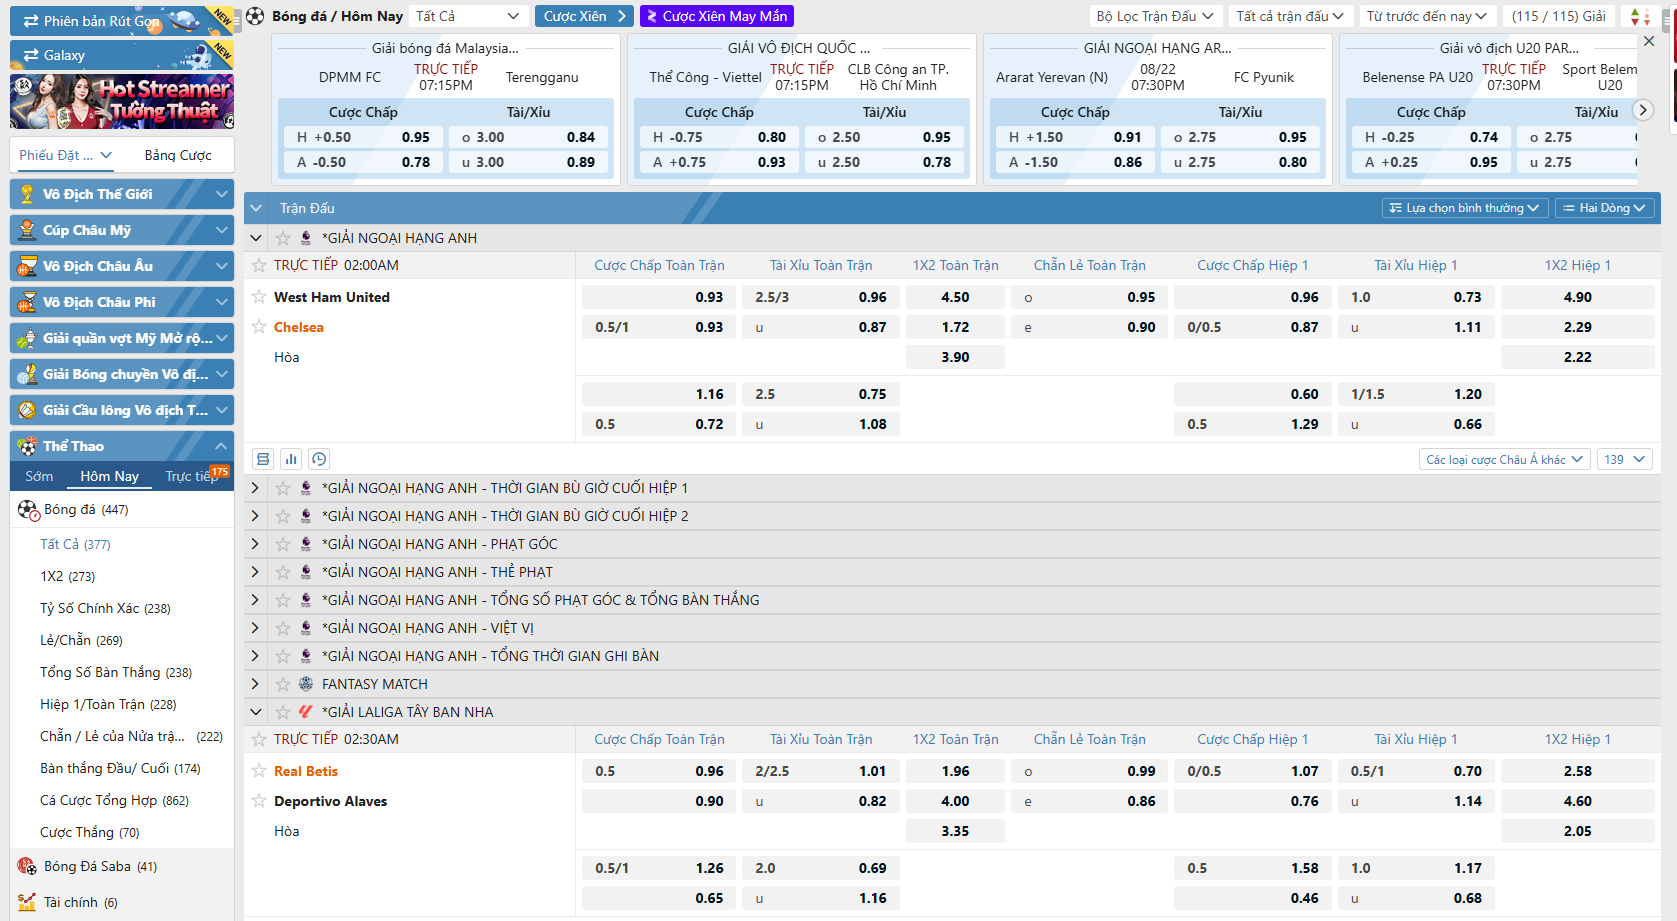Toggle favorite star for Real Betis
This screenshot has width=1677, height=921.
point(259,771)
